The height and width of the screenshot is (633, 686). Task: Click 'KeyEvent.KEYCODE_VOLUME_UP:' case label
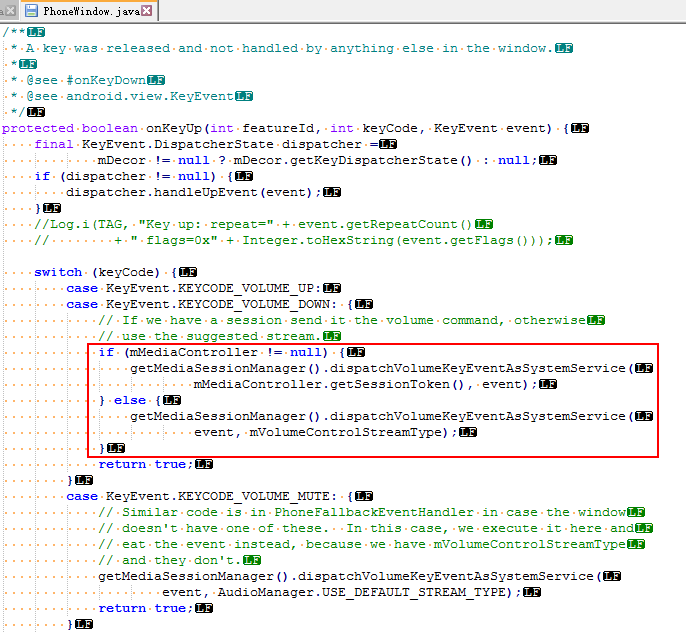214,289
